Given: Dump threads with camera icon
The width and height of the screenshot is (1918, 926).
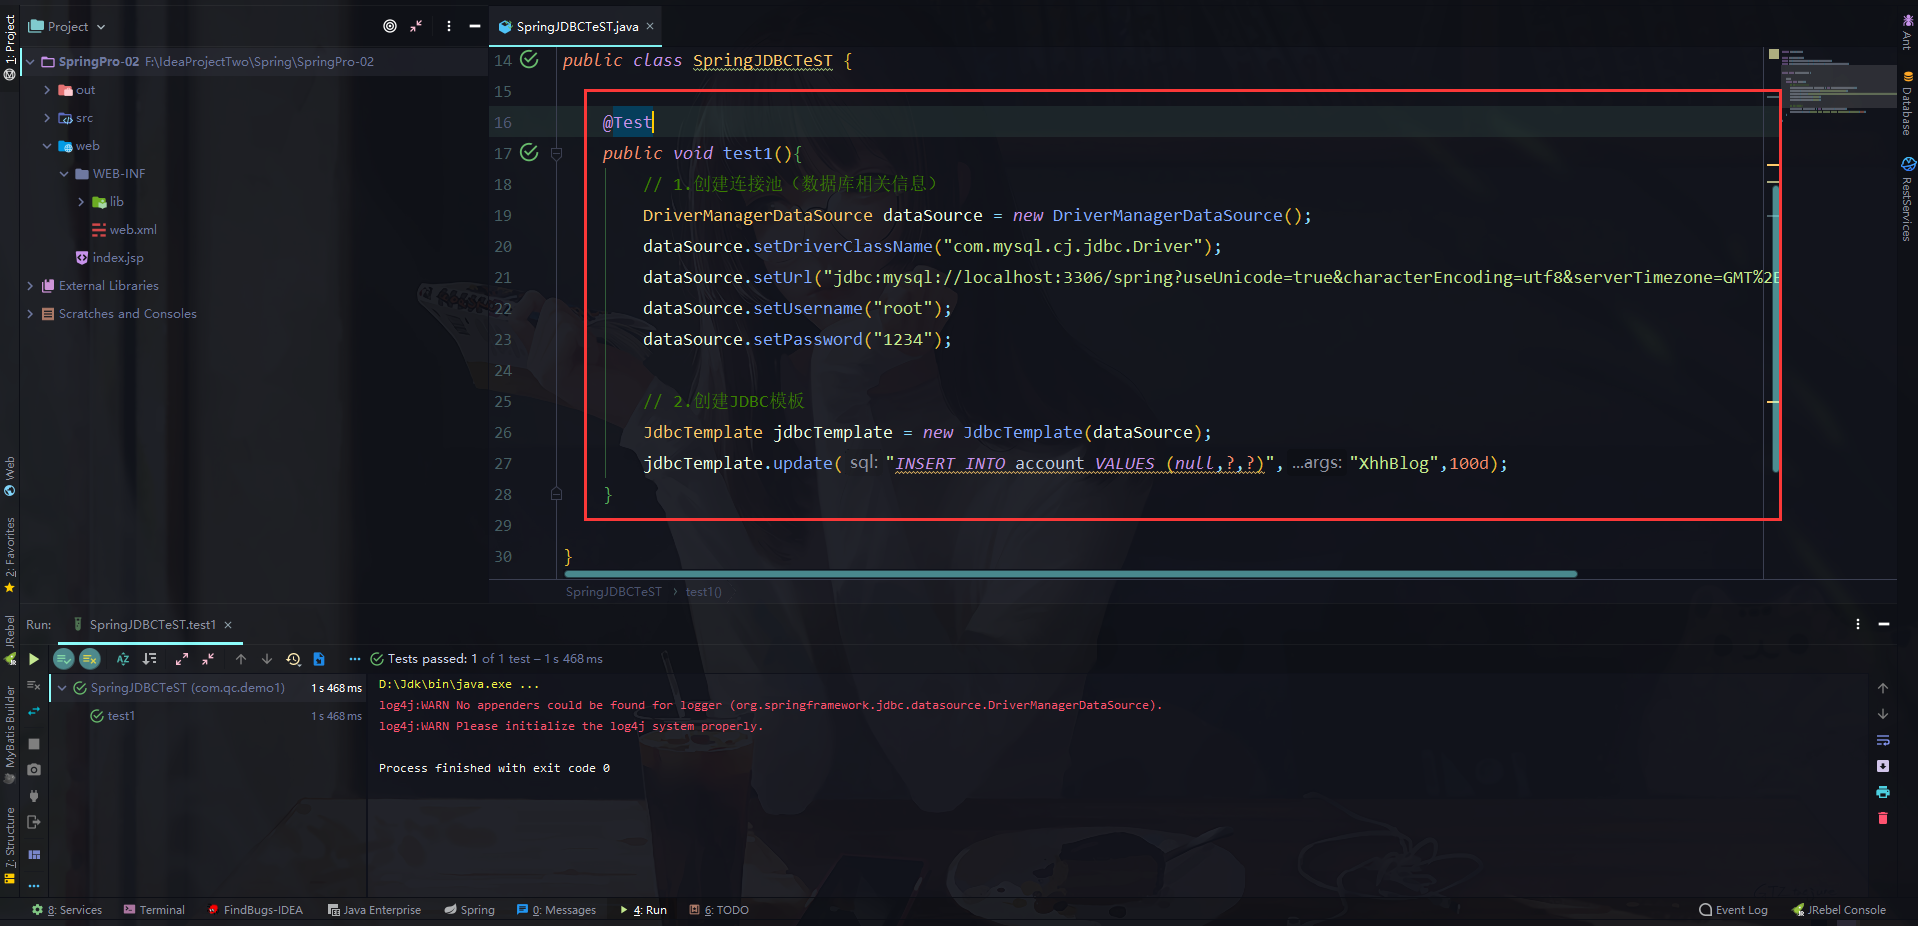Looking at the screenshot, I should pyautogui.click(x=33, y=770).
